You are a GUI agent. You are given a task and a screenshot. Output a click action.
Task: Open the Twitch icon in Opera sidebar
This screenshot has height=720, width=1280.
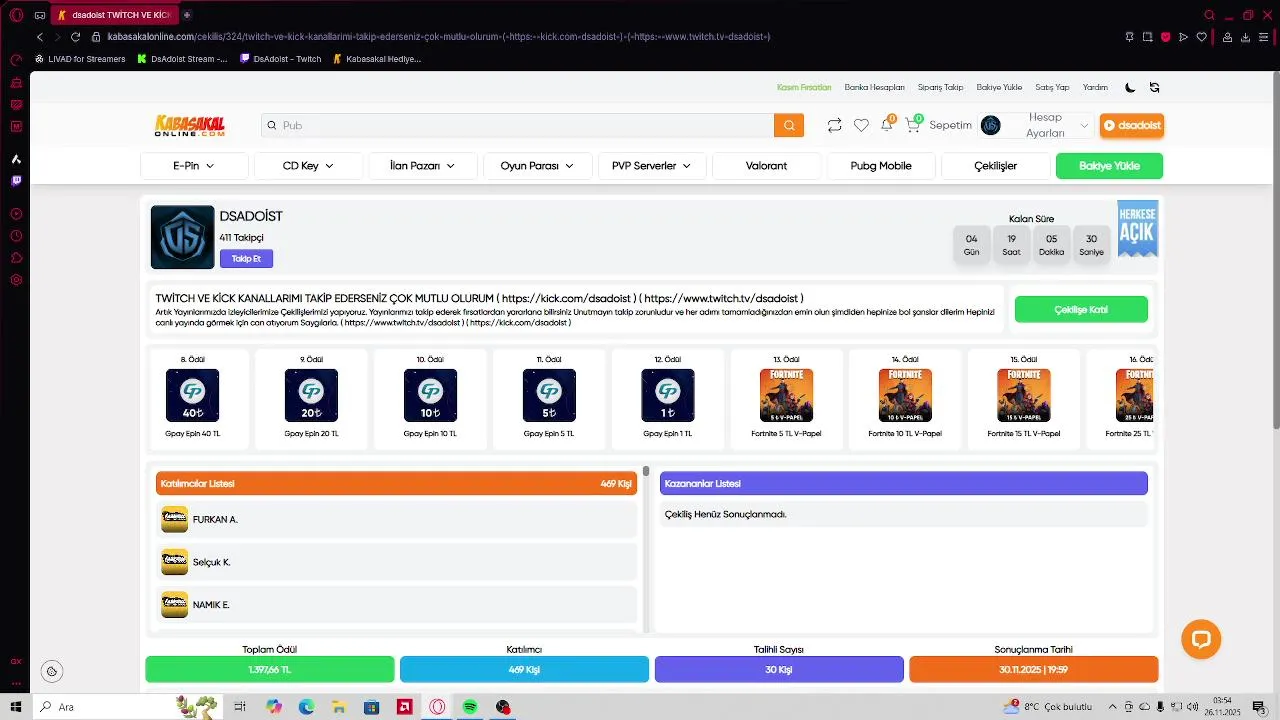click(16, 181)
